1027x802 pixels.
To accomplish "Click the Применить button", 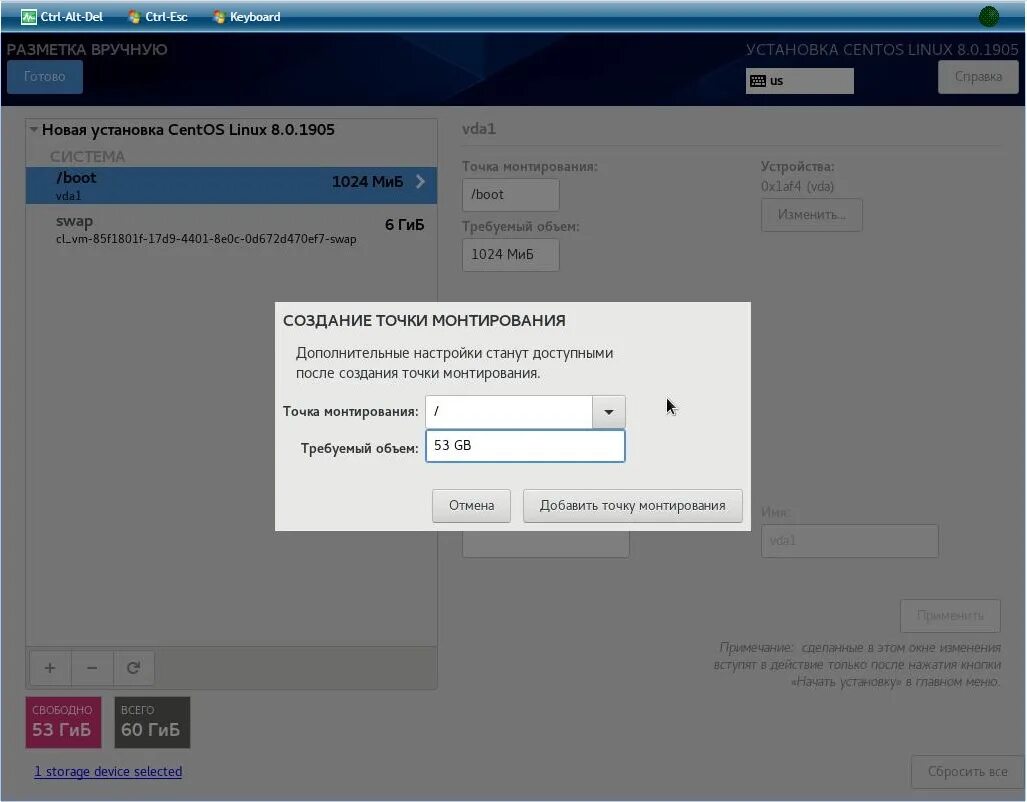I will click(x=950, y=615).
